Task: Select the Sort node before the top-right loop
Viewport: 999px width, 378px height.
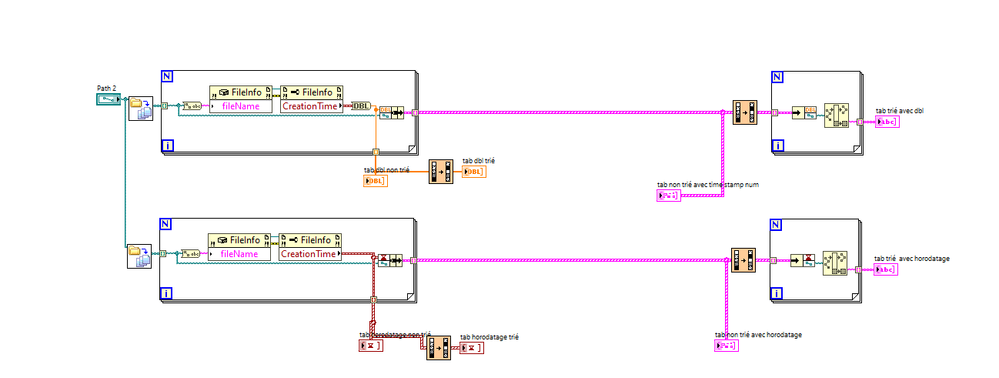Action: coord(745,112)
